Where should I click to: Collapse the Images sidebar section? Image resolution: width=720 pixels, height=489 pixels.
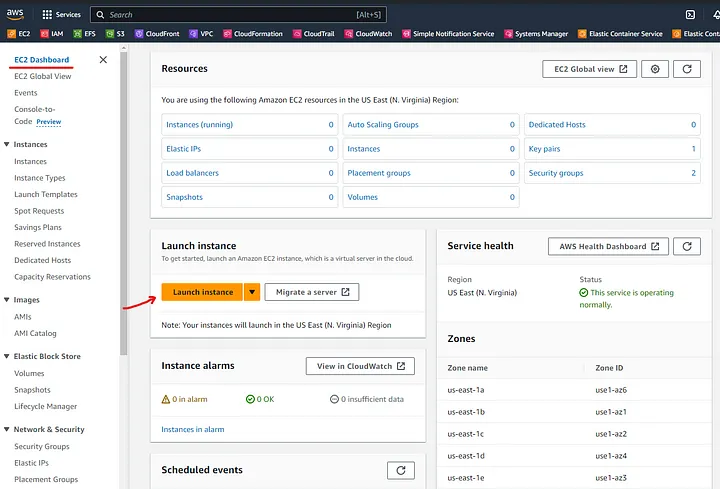[6, 300]
